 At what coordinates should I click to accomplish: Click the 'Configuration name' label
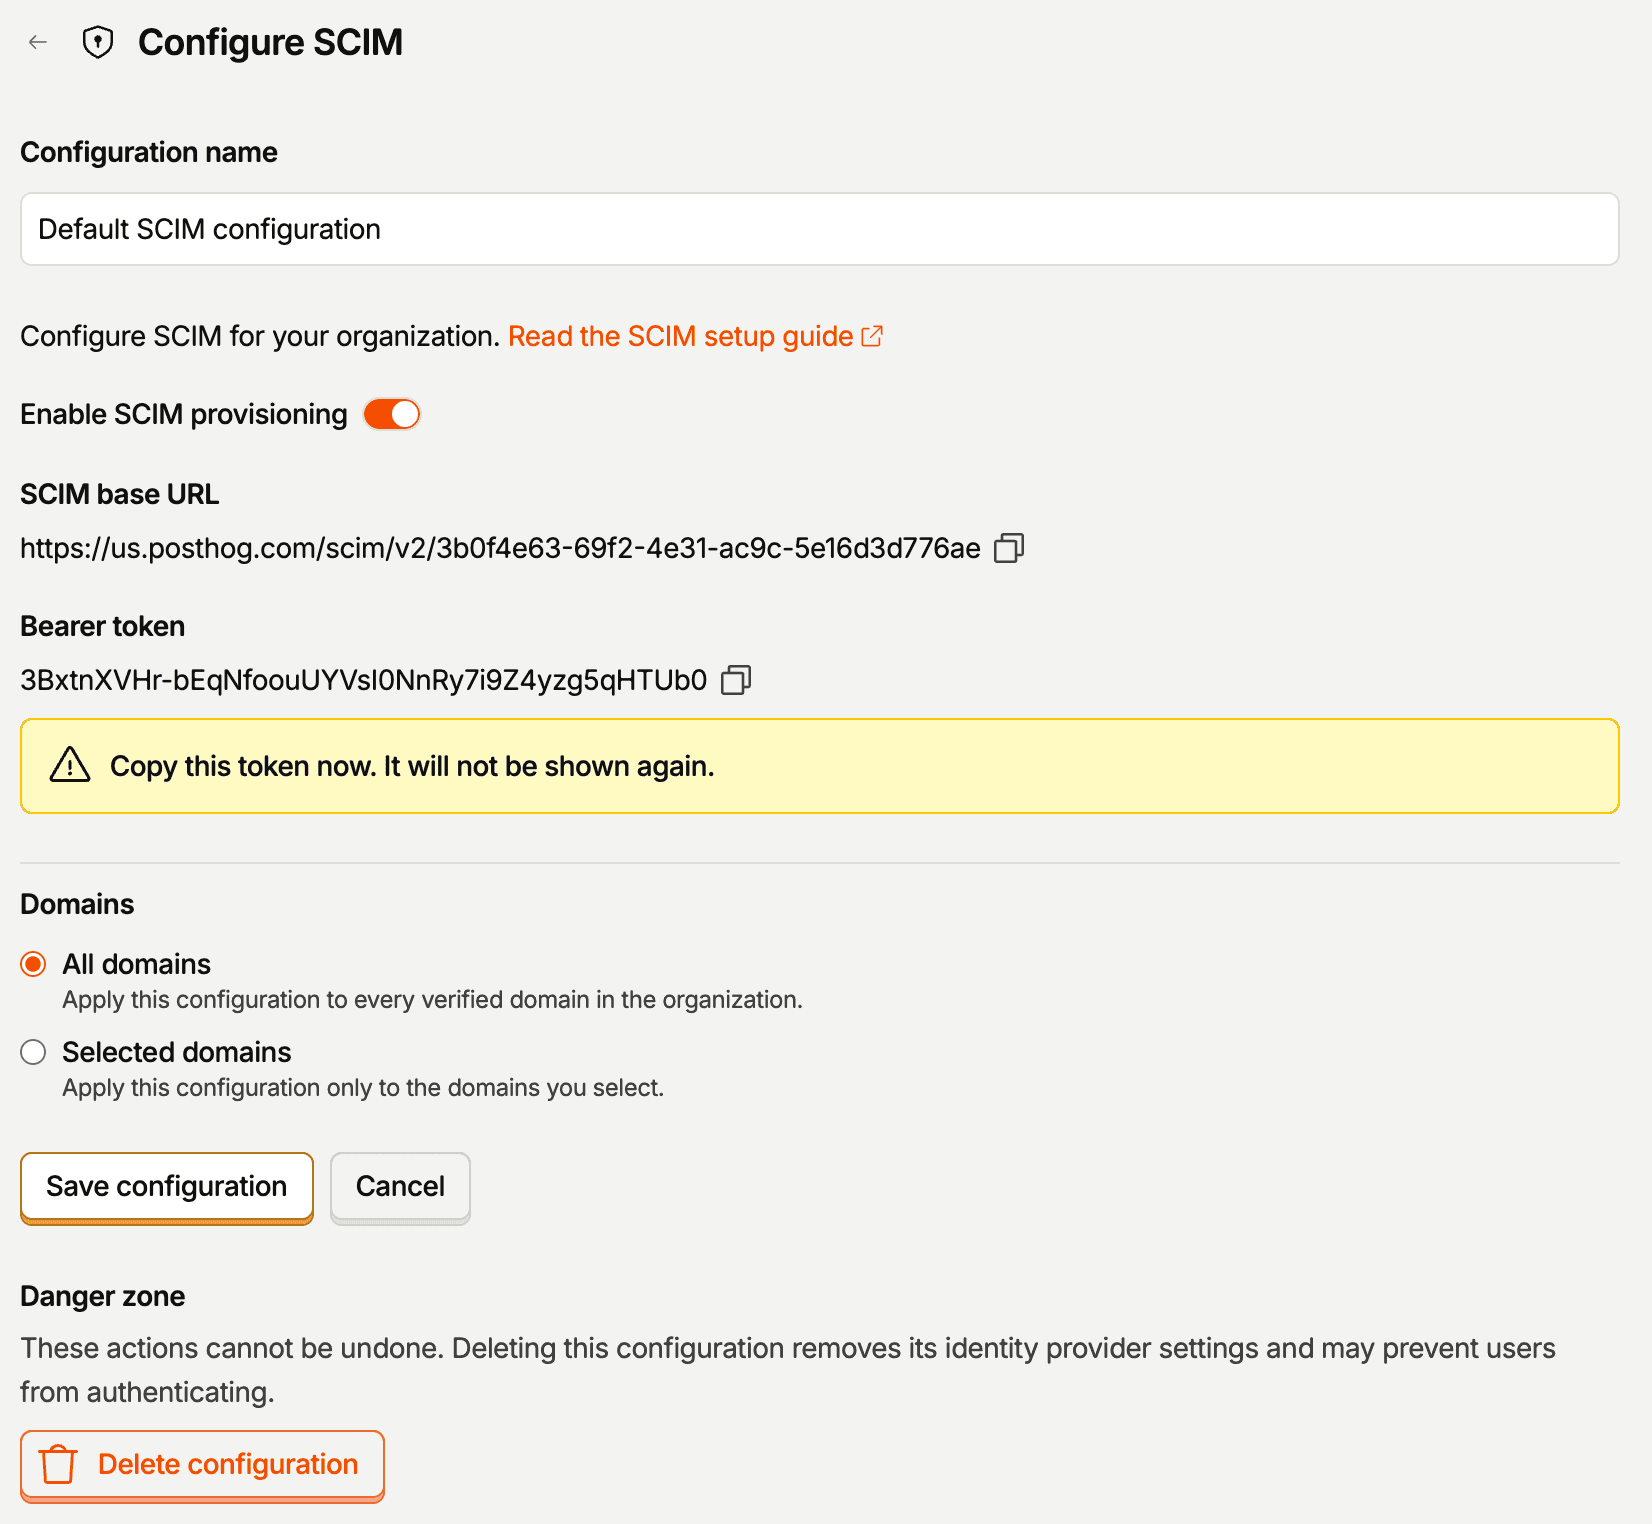149,152
